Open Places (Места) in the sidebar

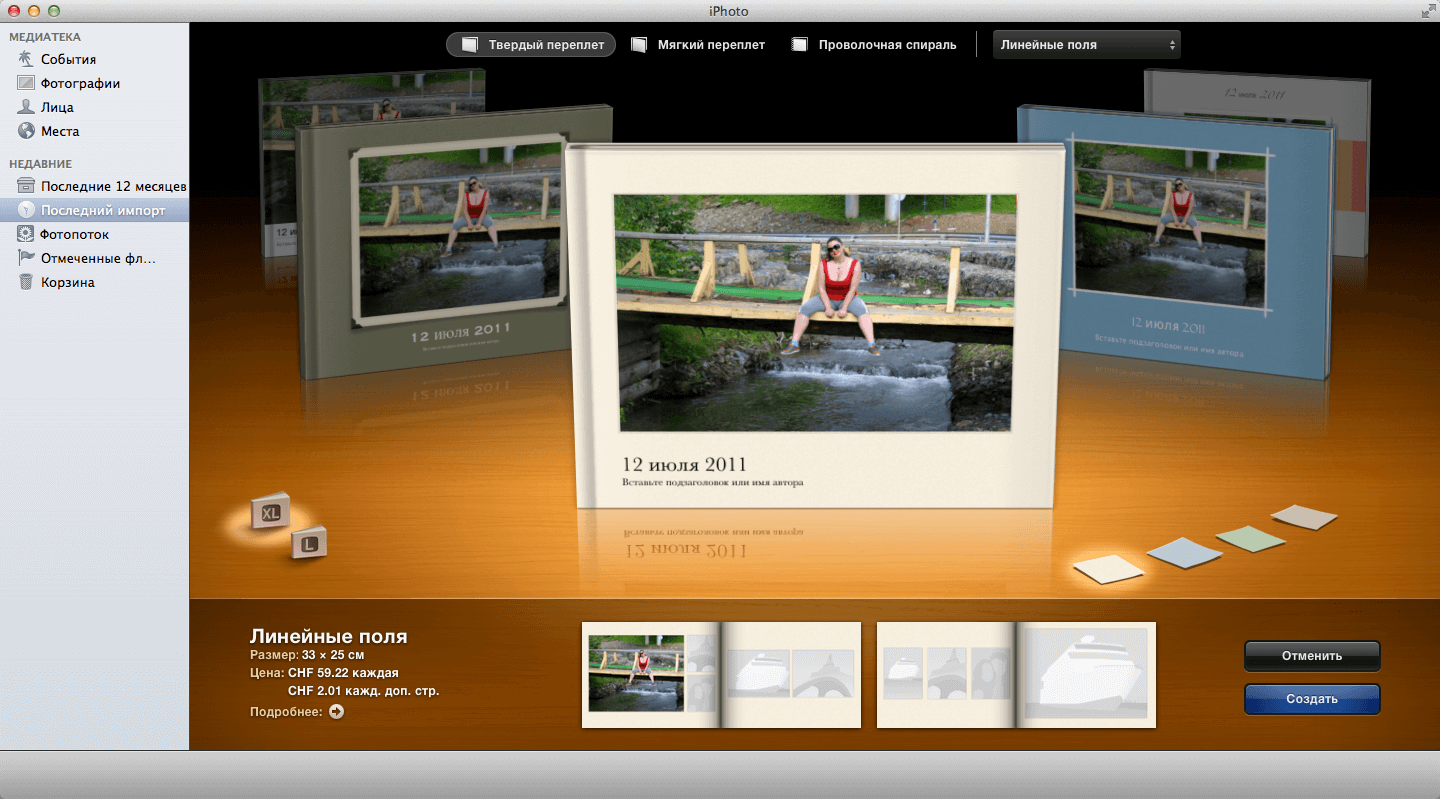click(59, 131)
